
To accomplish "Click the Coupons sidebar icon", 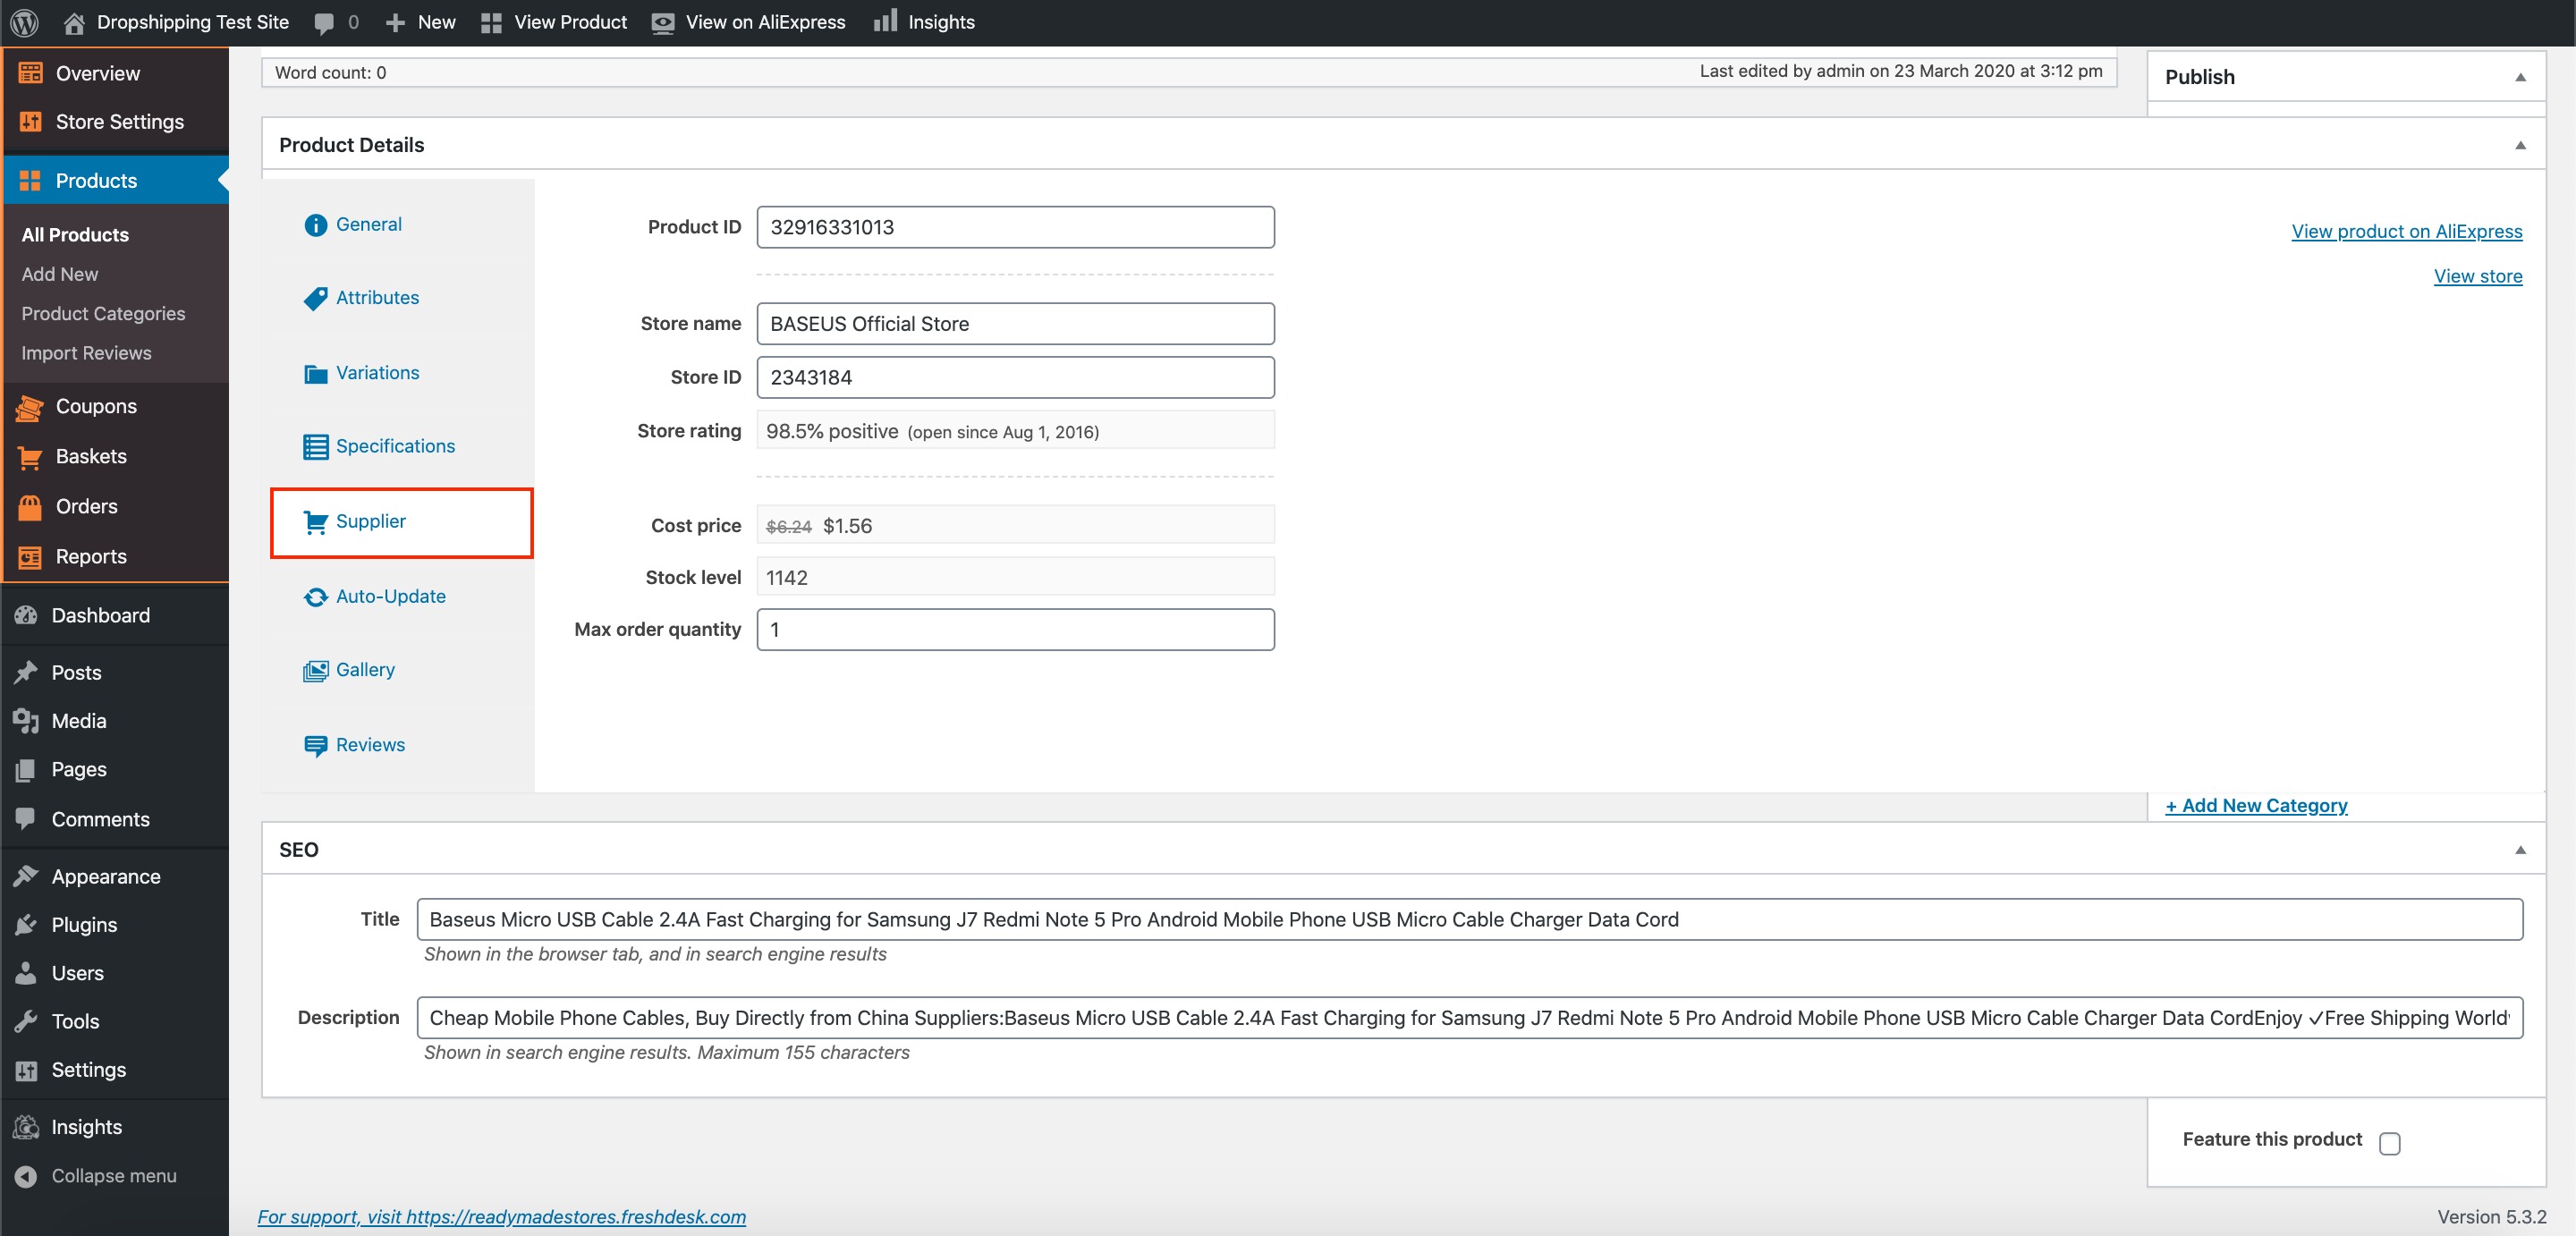I will (30, 407).
